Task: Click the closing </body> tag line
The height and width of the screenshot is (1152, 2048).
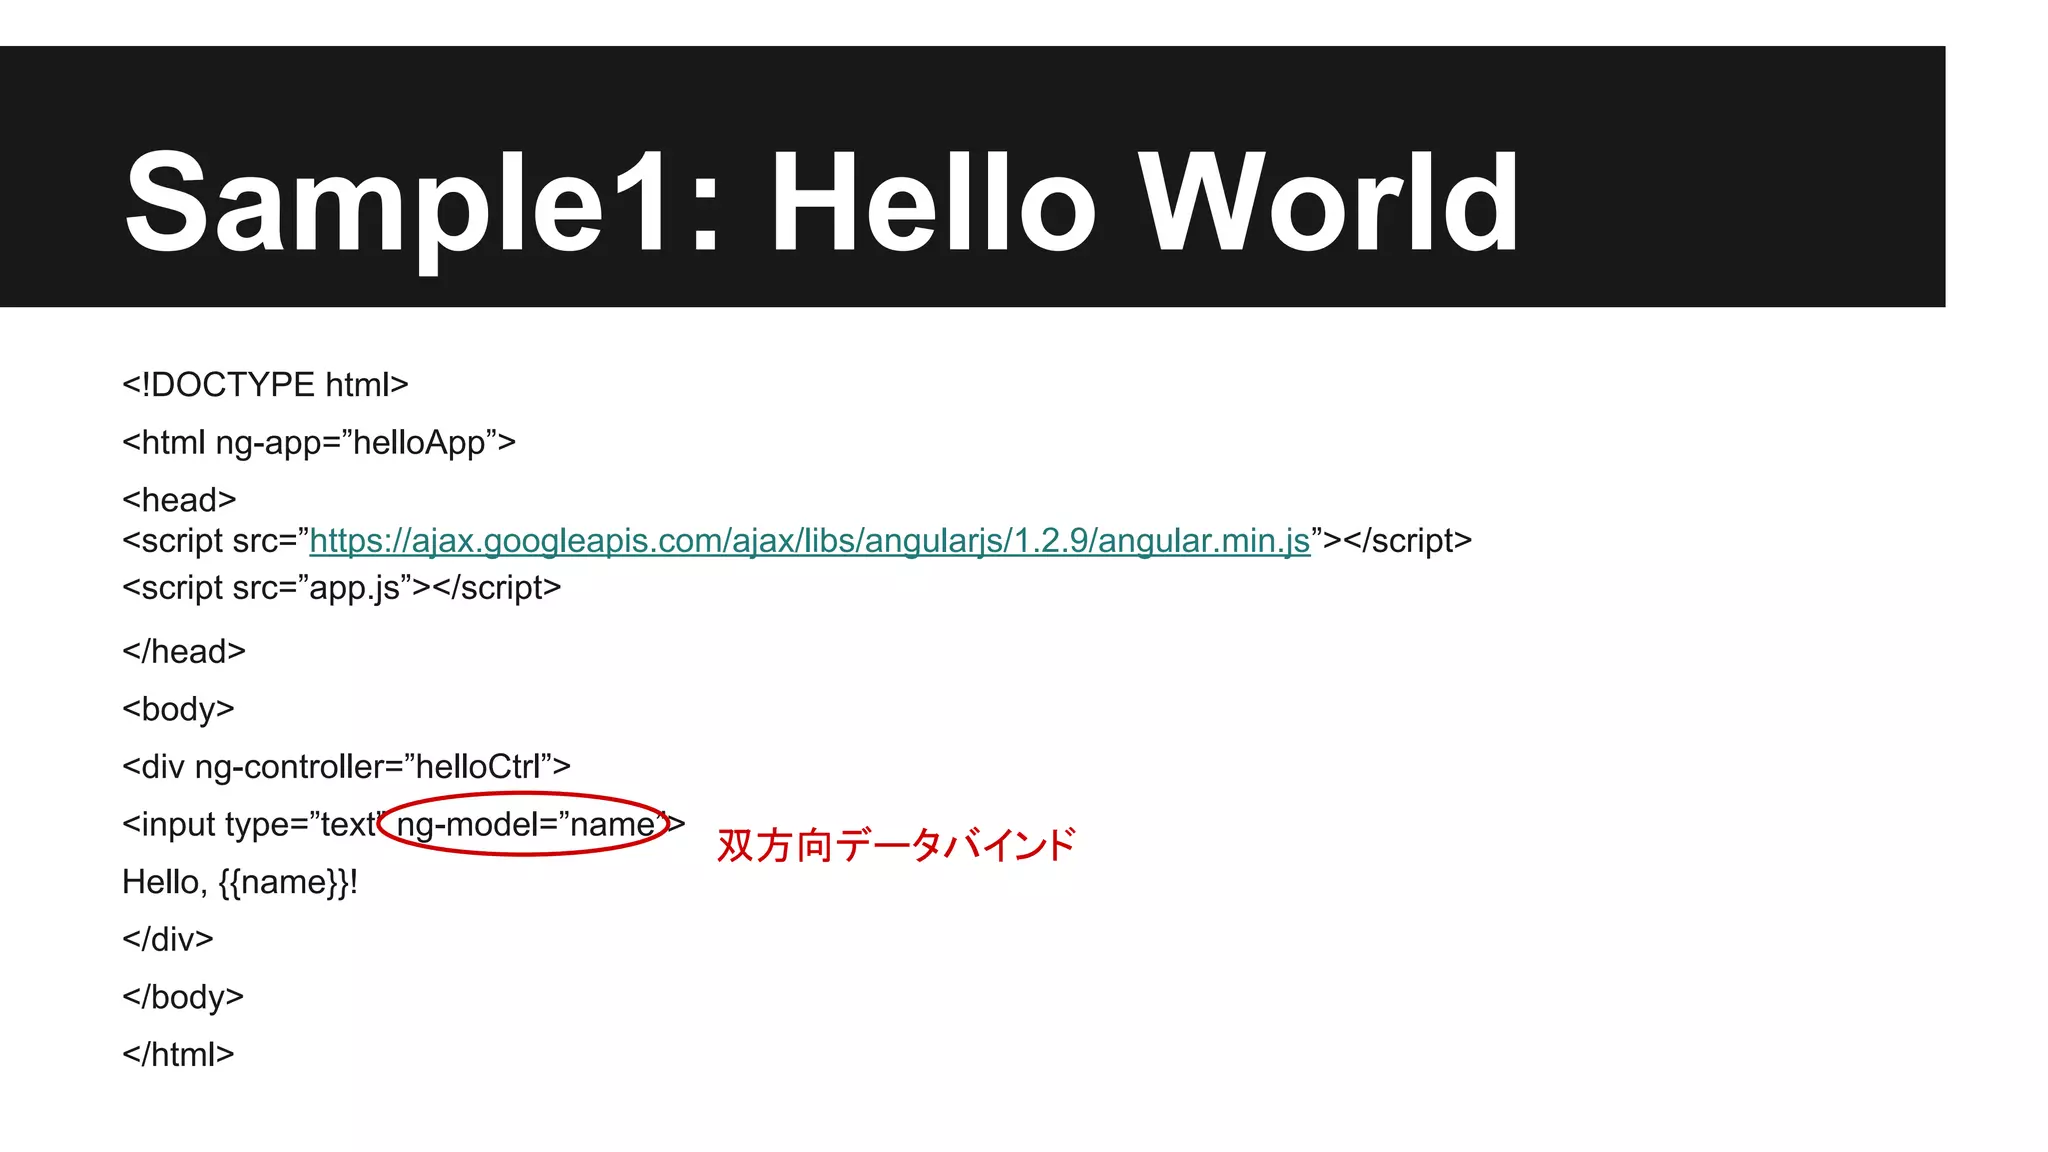Action: 183,997
